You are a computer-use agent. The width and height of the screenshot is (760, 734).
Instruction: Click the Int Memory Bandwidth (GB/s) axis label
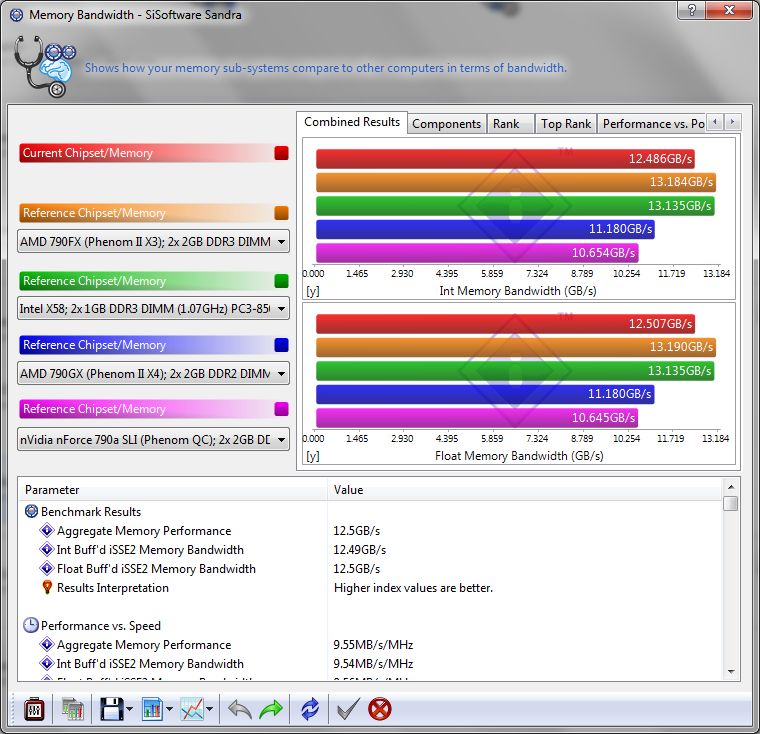click(x=518, y=290)
